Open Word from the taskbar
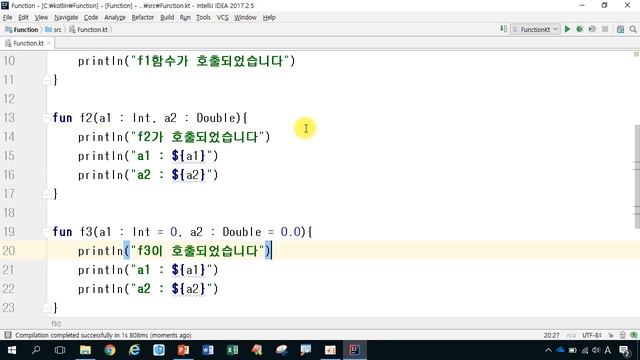The width and height of the screenshot is (640, 360). [x=208, y=350]
